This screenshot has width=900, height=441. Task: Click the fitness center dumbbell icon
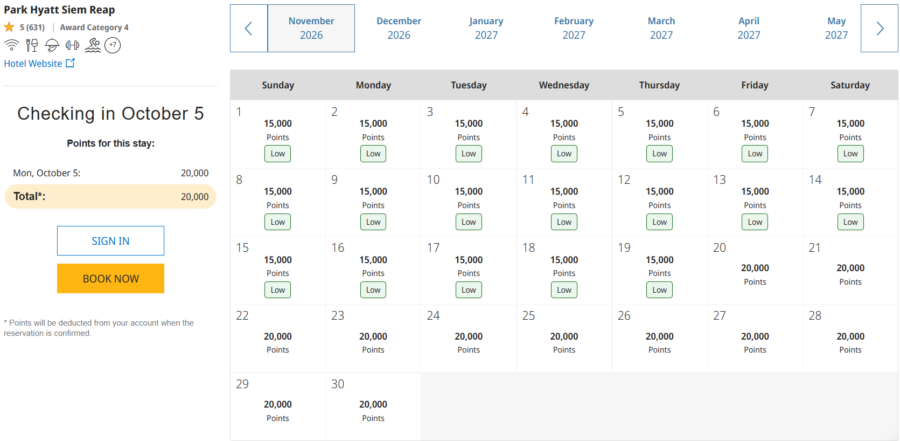(x=72, y=45)
